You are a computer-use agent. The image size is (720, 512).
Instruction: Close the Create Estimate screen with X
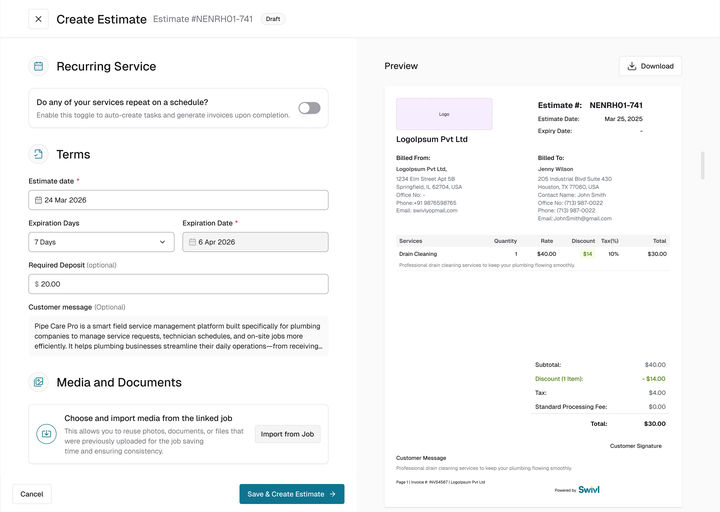(39, 19)
